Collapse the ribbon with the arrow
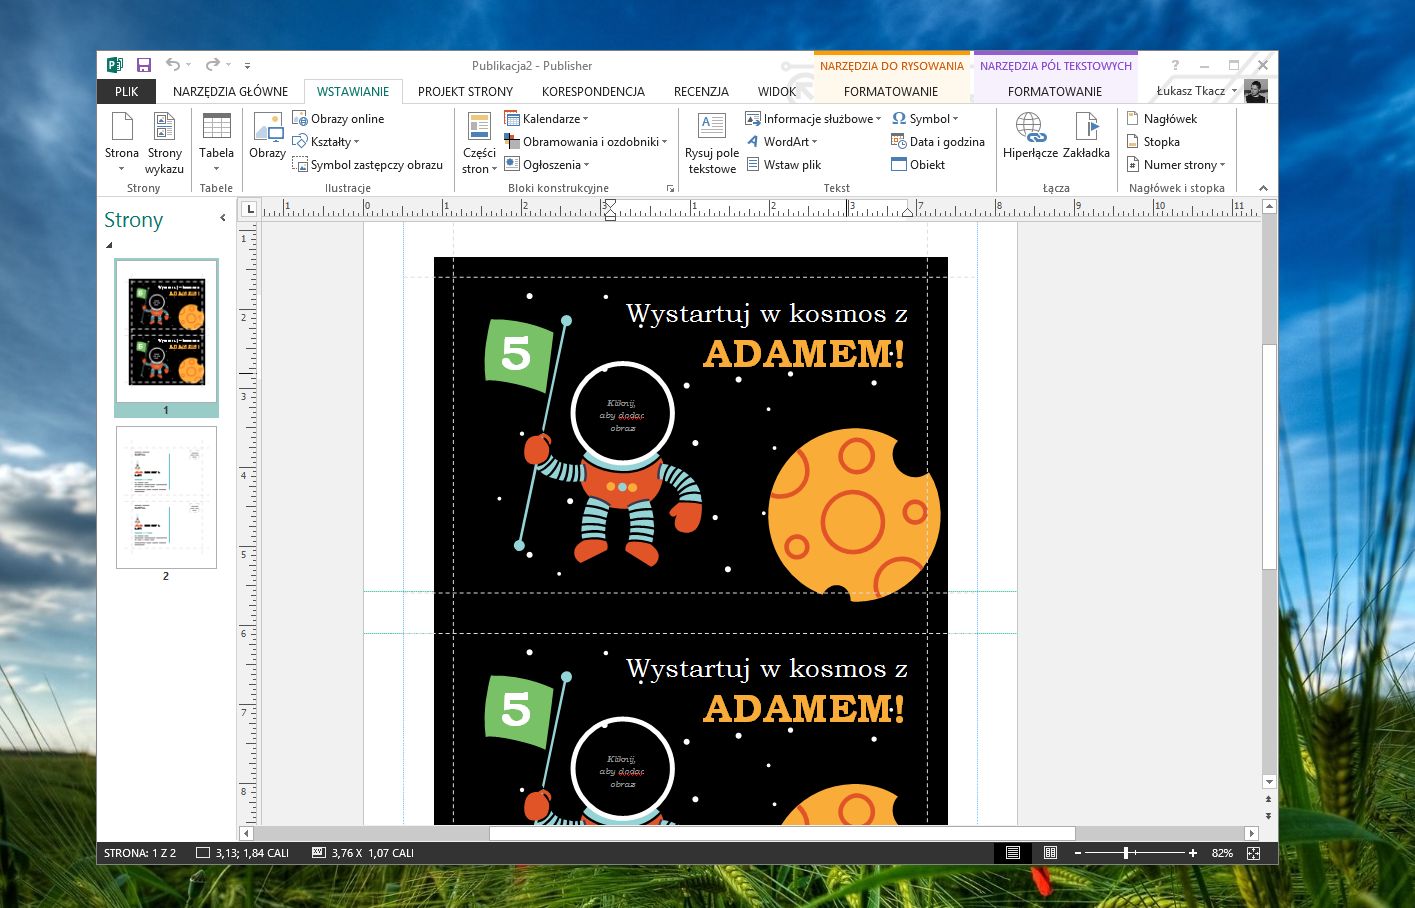 point(1263,188)
